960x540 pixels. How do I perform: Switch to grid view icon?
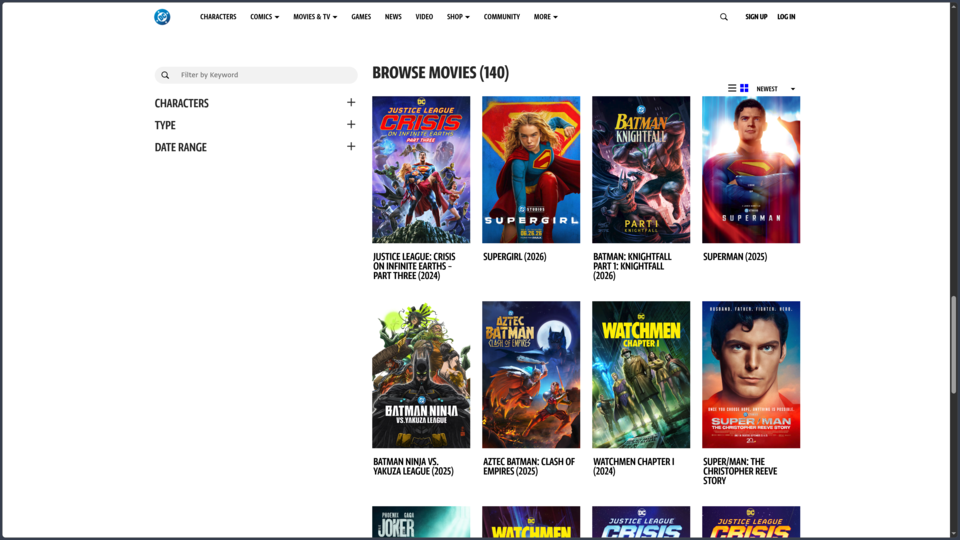point(744,88)
